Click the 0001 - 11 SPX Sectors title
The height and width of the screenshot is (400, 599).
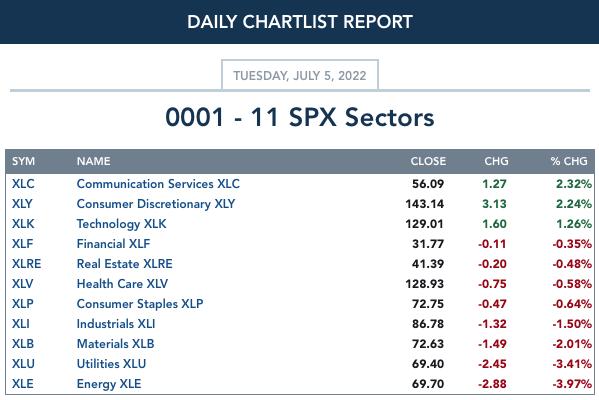[300, 117]
